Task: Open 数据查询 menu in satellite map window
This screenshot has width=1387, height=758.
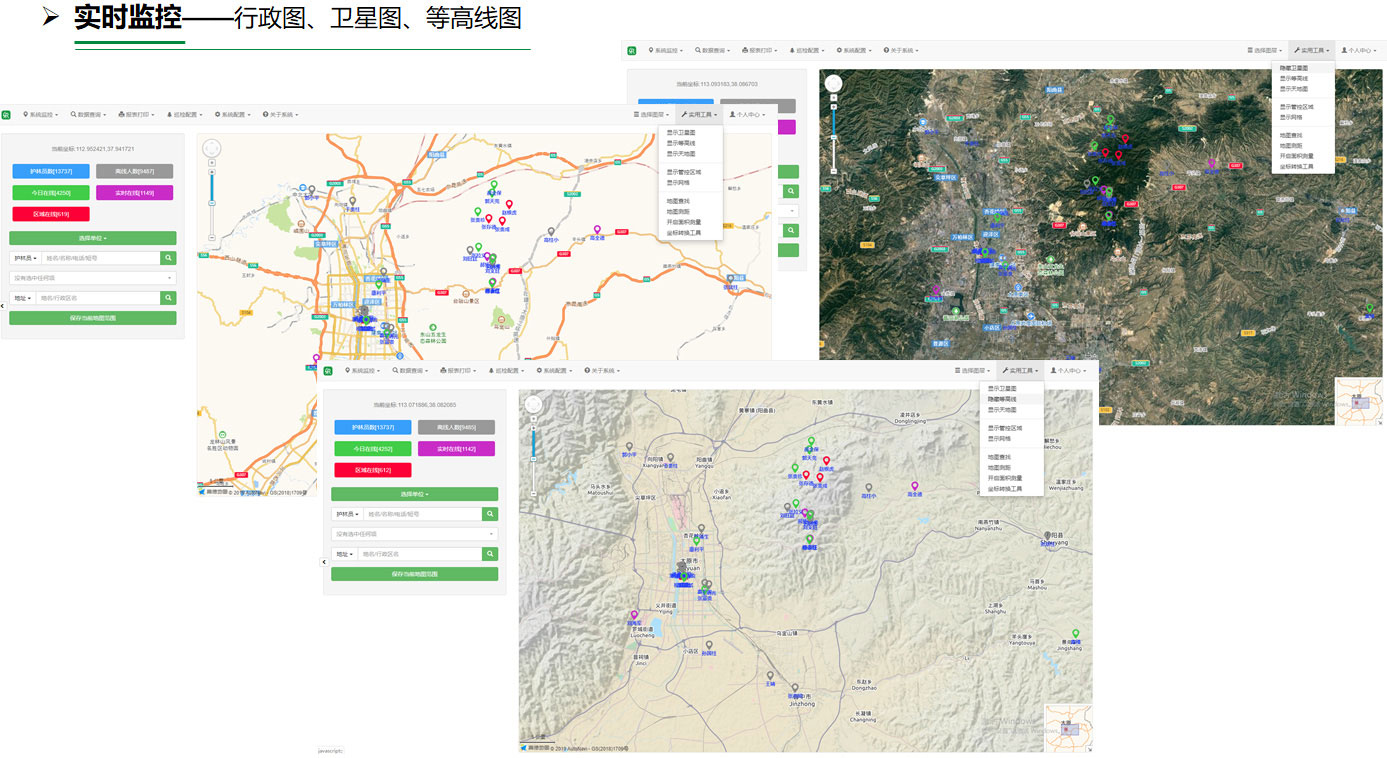Action: point(715,50)
